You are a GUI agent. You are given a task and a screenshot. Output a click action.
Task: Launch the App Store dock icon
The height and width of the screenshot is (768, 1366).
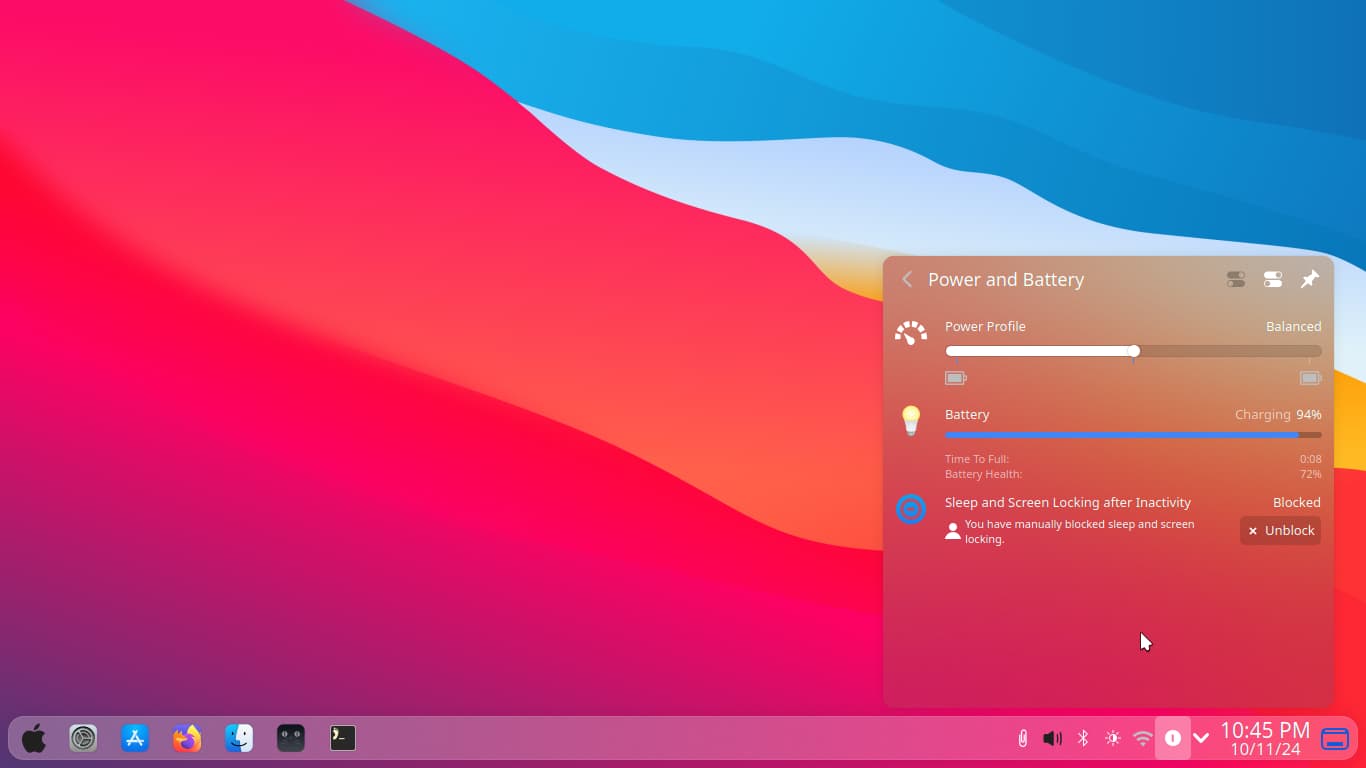click(135, 738)
